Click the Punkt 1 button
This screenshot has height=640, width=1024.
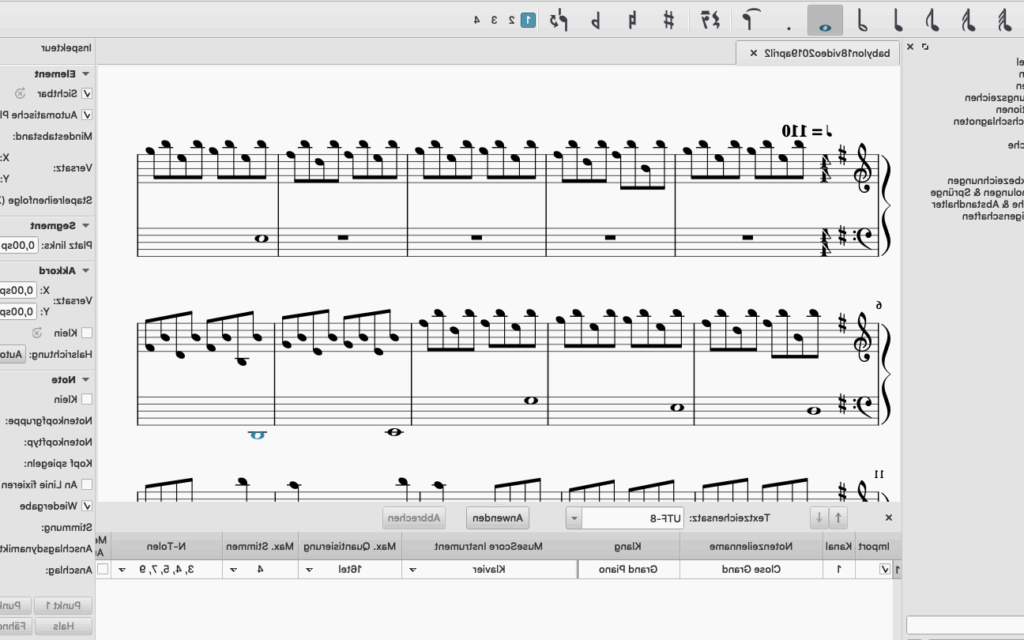click(x=65, y=606)
